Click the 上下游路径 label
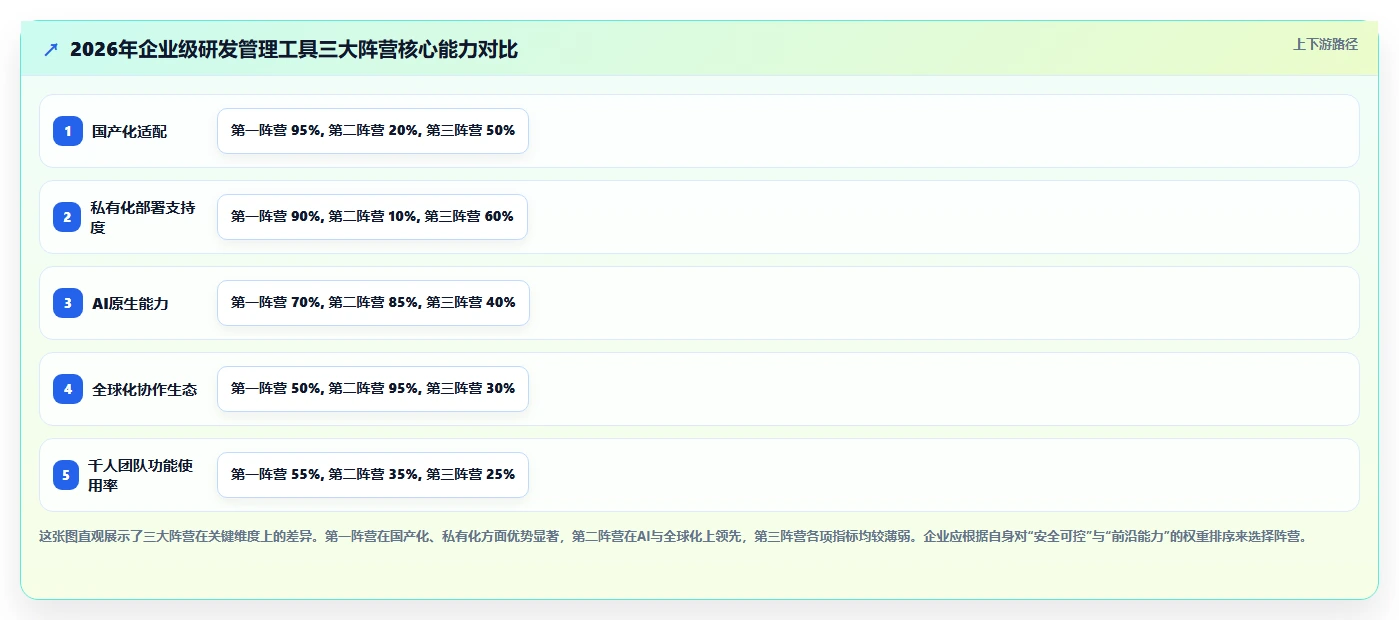This screenshot has height=620, width=1399. point(1325,44)
